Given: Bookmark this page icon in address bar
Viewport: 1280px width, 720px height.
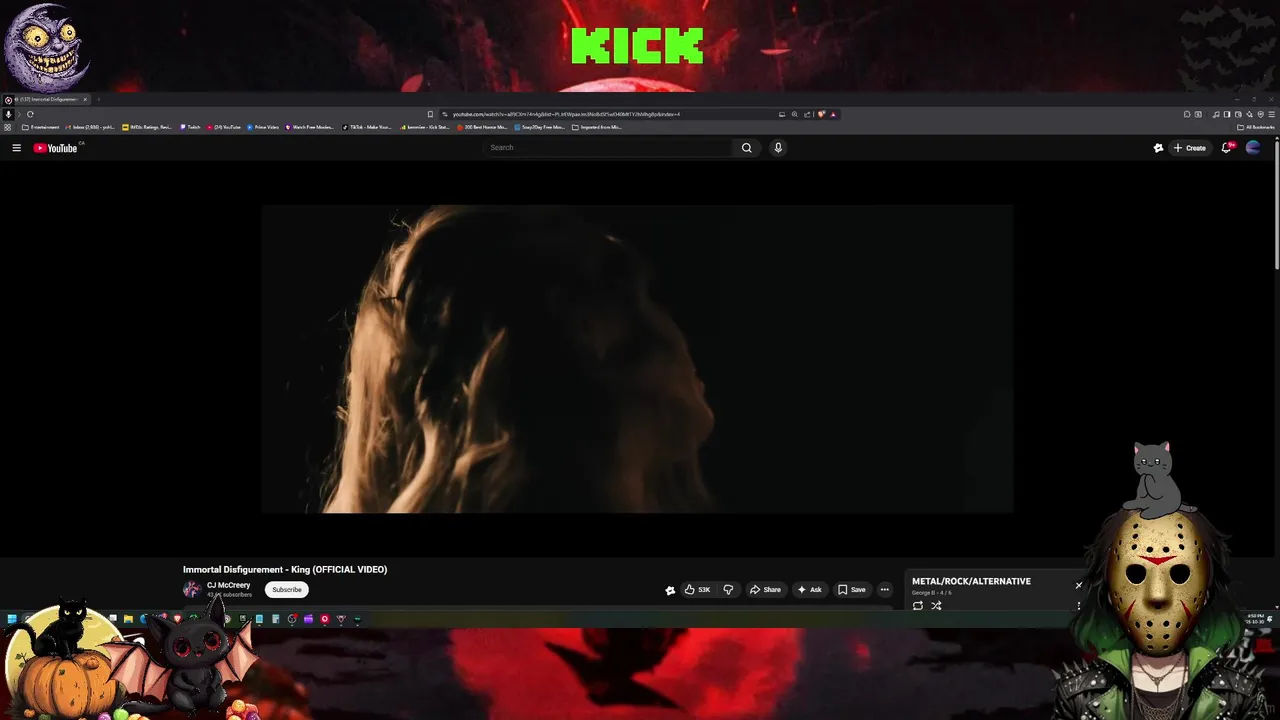Looking at the screenshot, I should pos(430,114).
